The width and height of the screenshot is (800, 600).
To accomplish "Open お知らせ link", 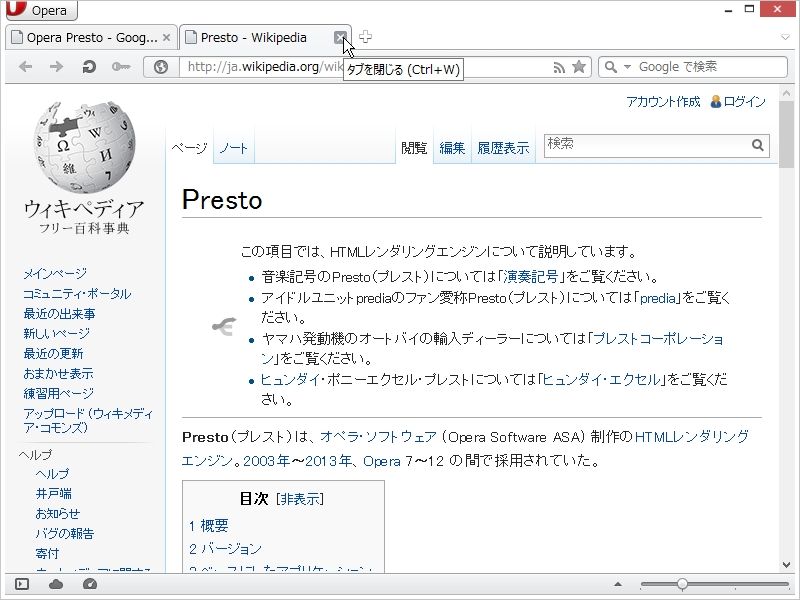I will [x=58, y=514].
